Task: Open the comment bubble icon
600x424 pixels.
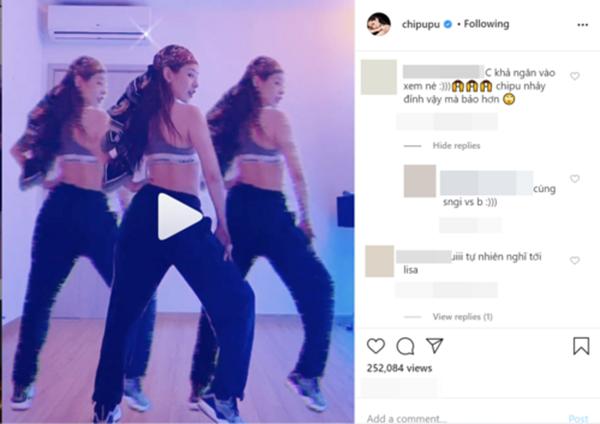Action: point(405,346)
